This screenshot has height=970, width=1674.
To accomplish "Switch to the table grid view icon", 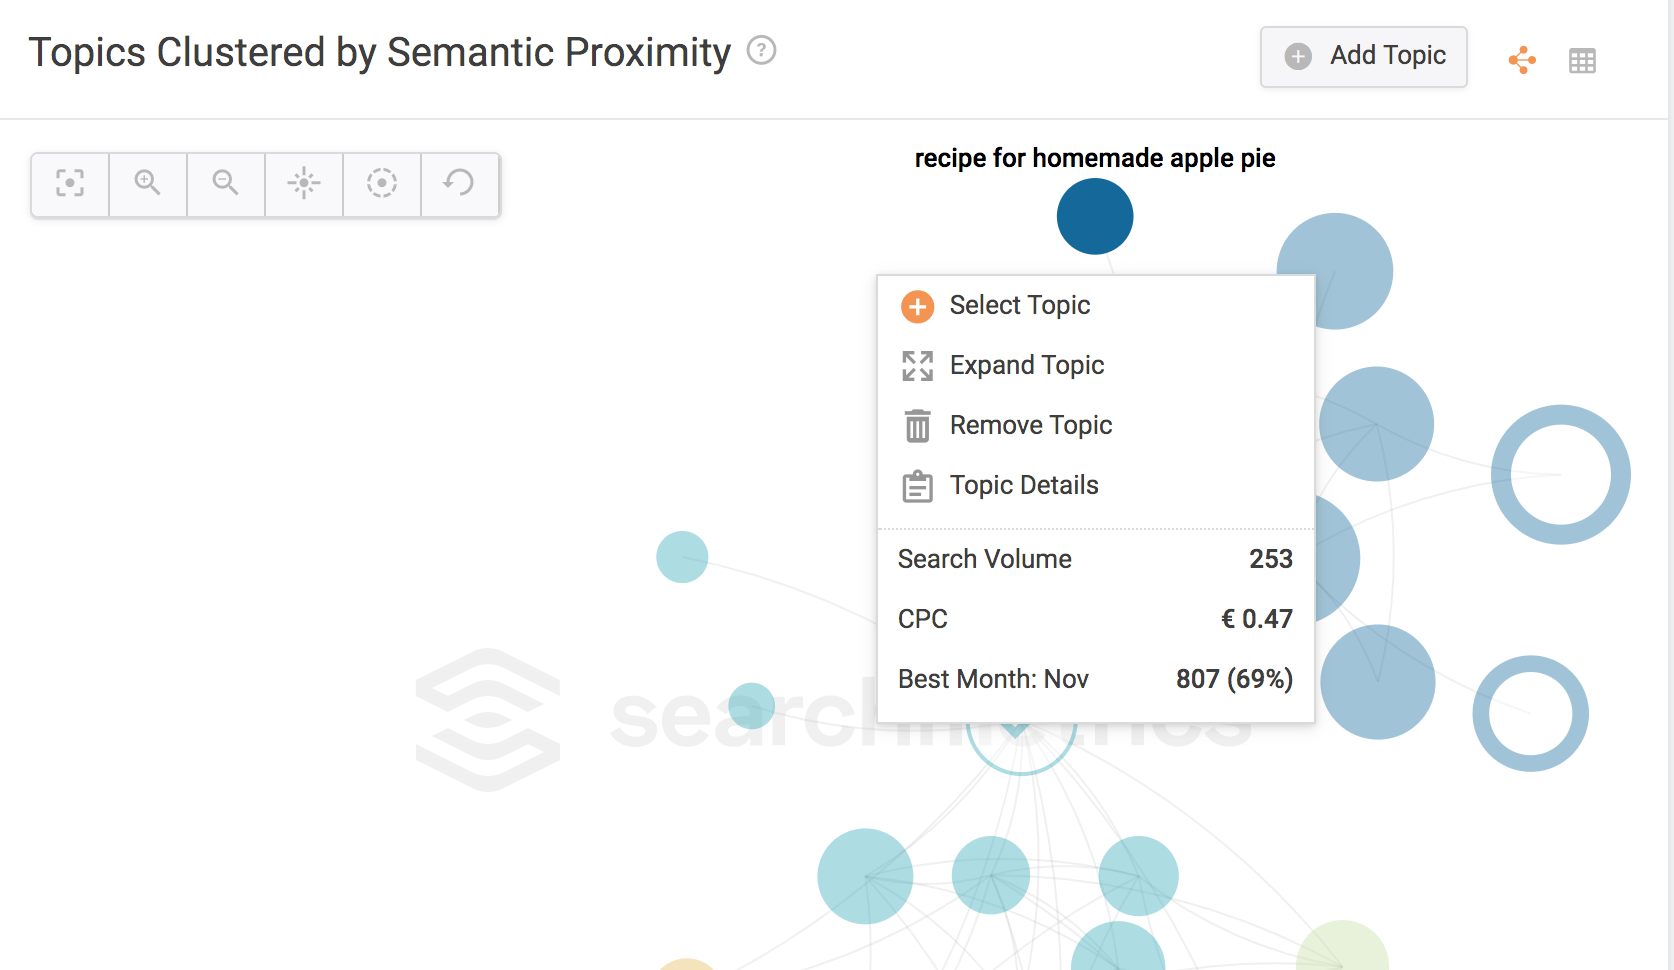I will tap(1582, 61).
